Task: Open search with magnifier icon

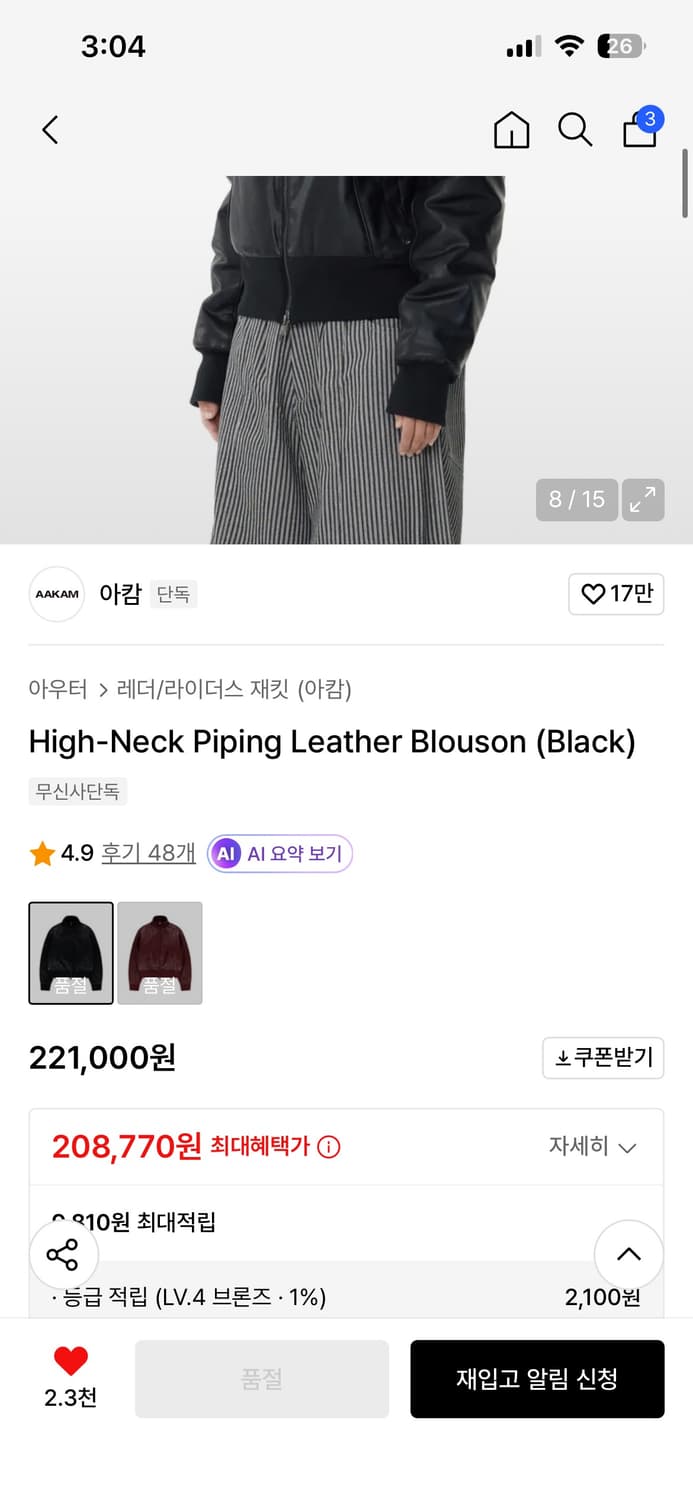Action: [575, 130]
